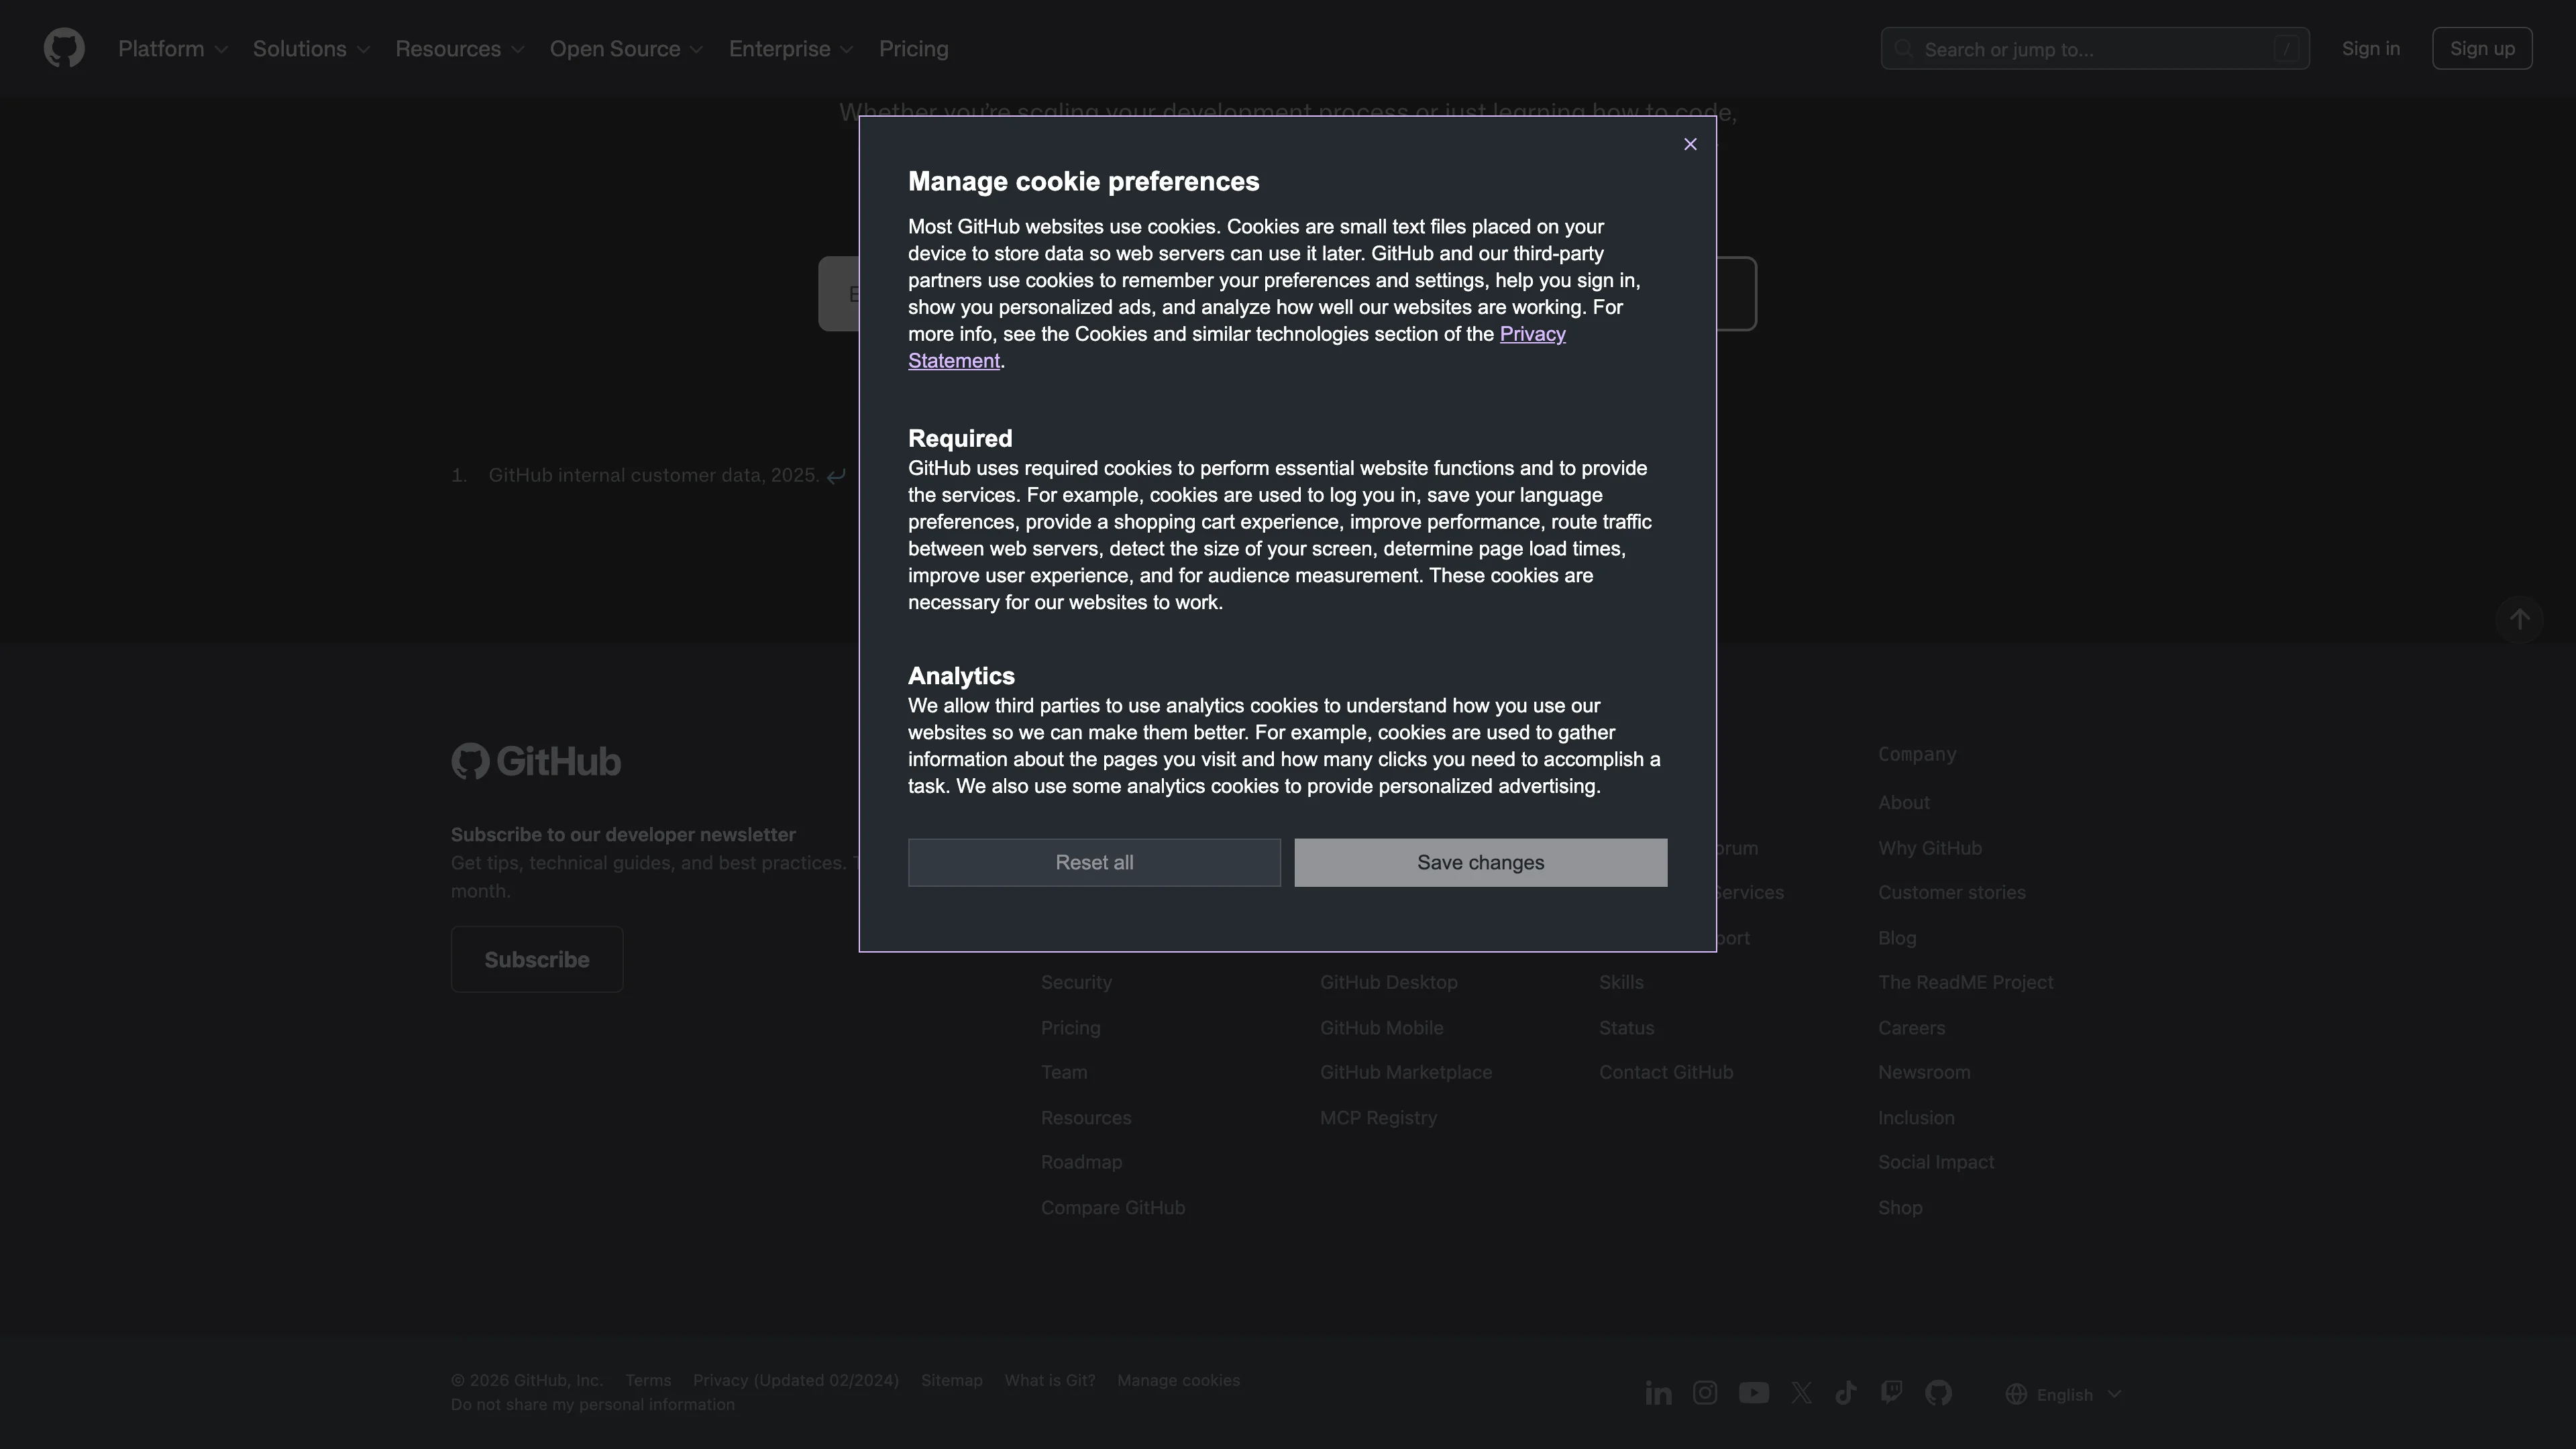Open the What is Git? link
This screenshot has height=1449, width=2576.
[x=1050, y=1381]
